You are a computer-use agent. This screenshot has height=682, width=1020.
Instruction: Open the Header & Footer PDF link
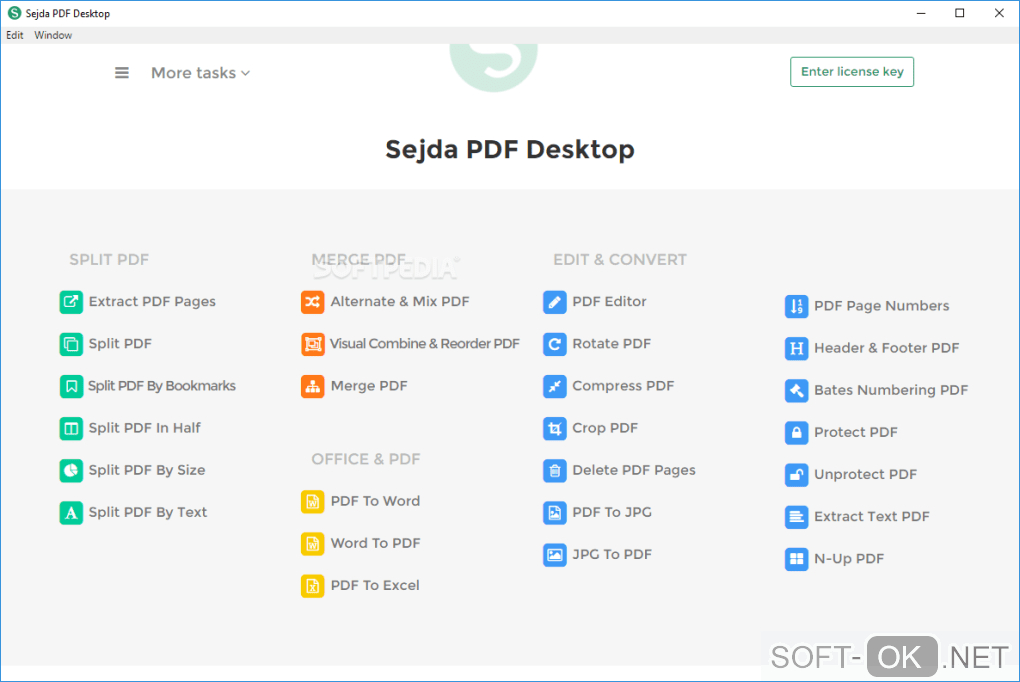coord(886,348)
